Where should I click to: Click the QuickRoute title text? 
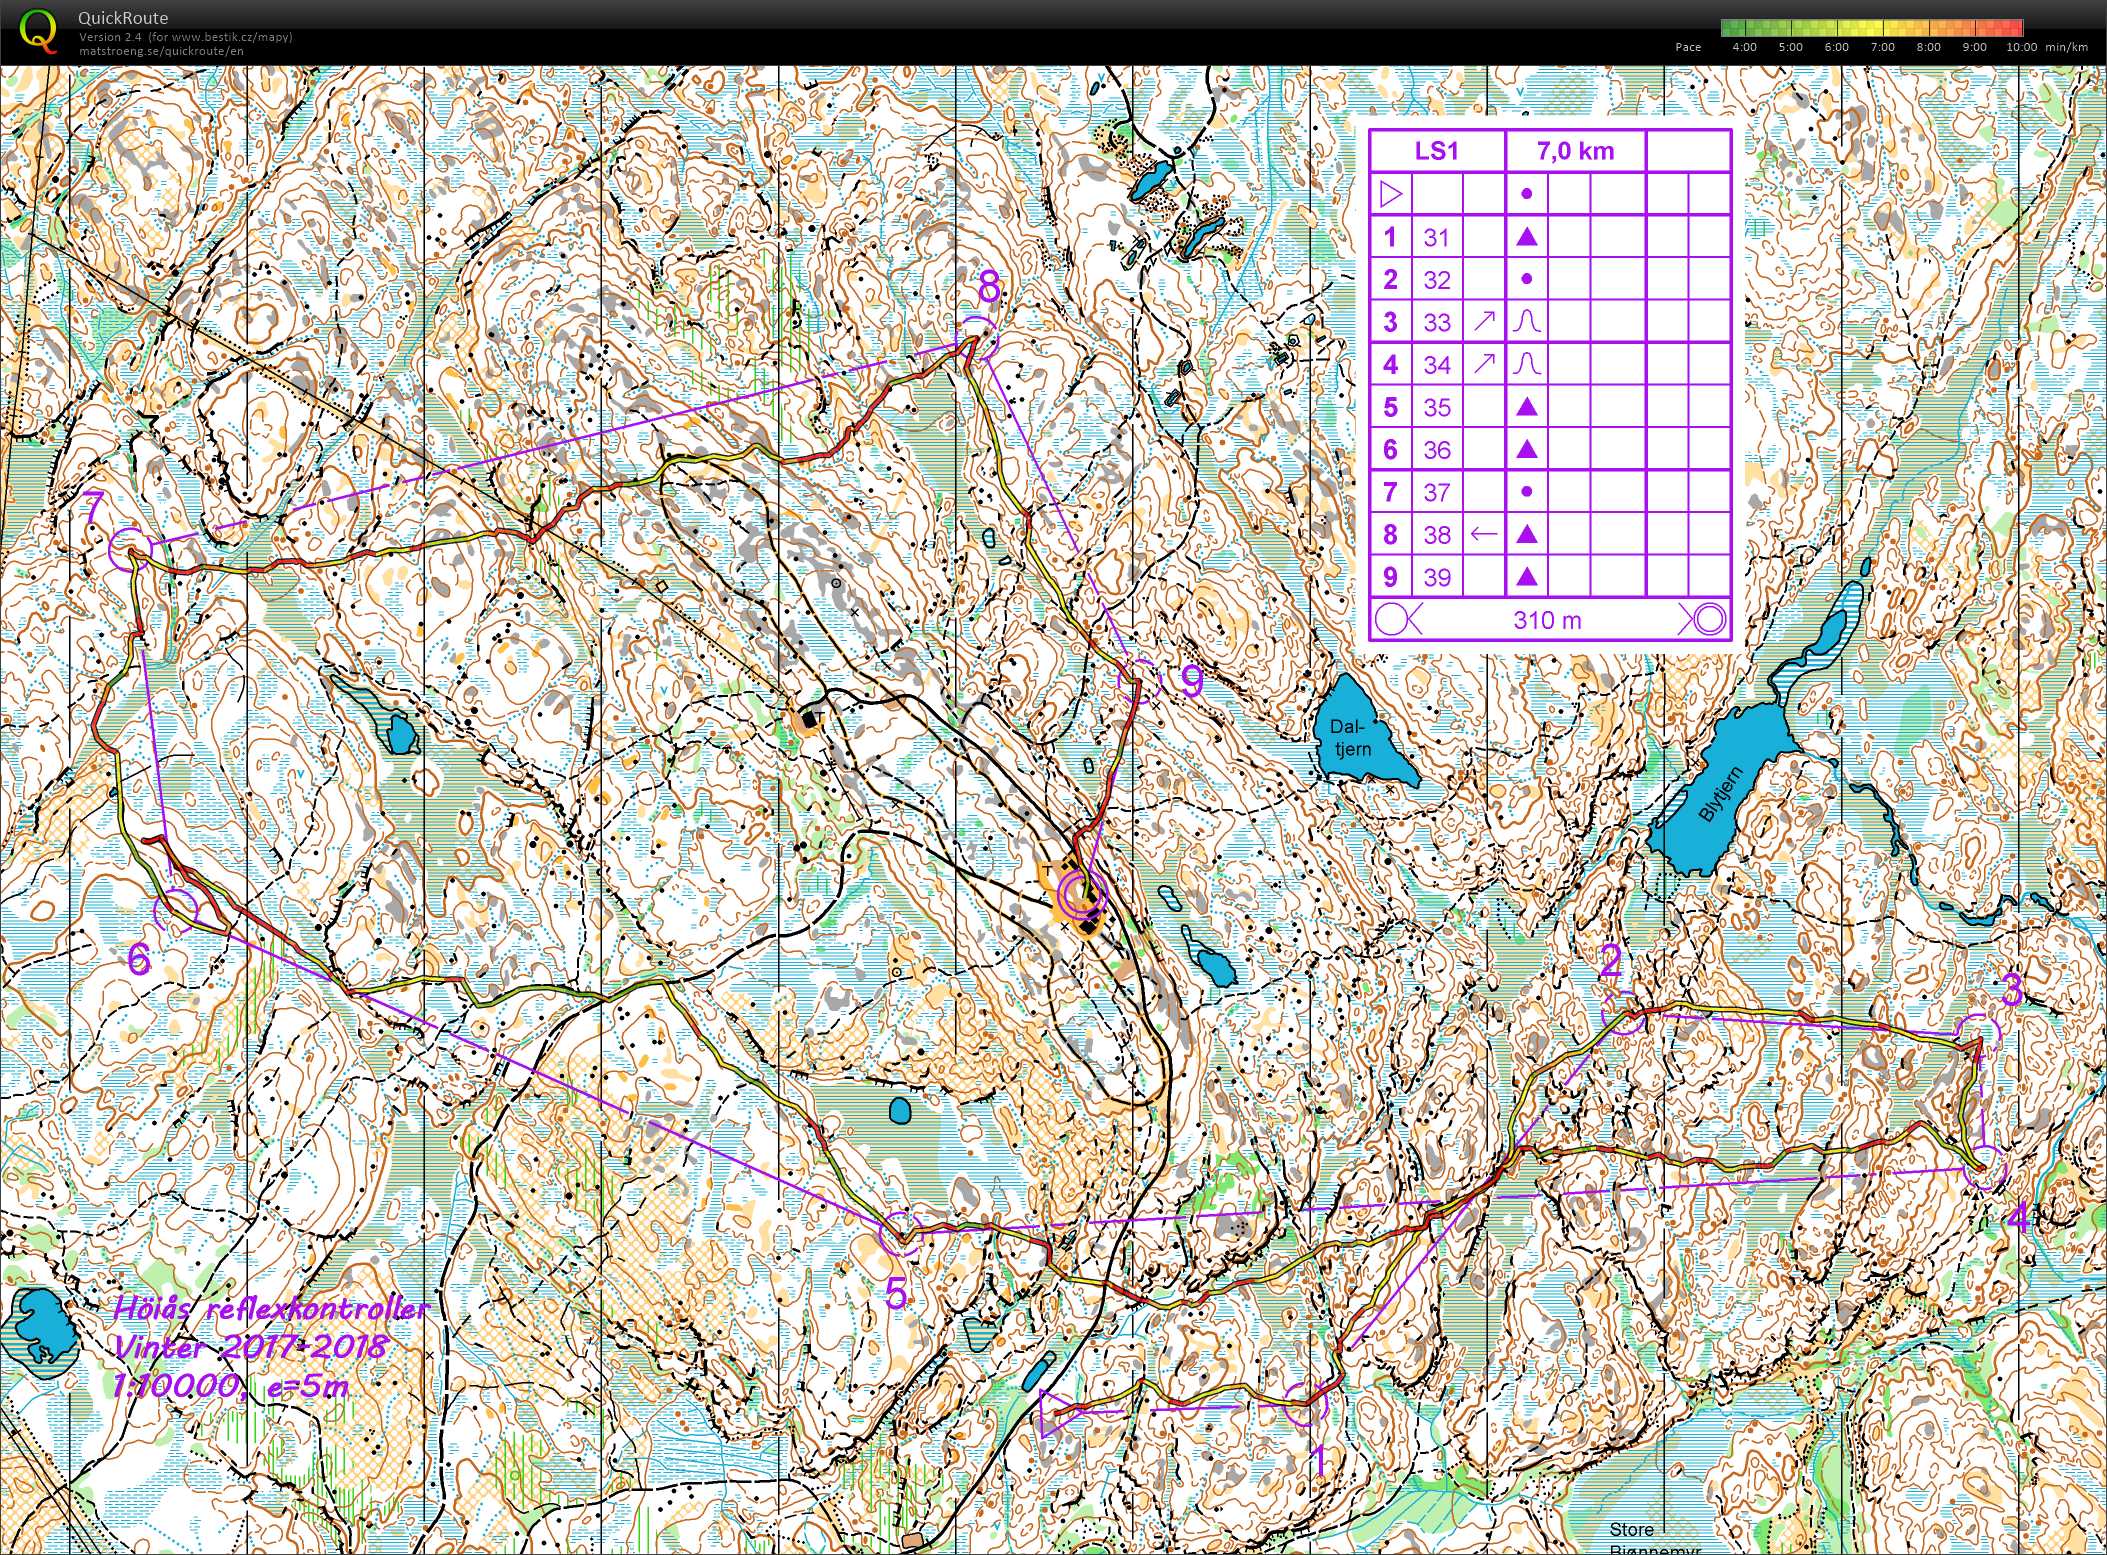point(123,18)
